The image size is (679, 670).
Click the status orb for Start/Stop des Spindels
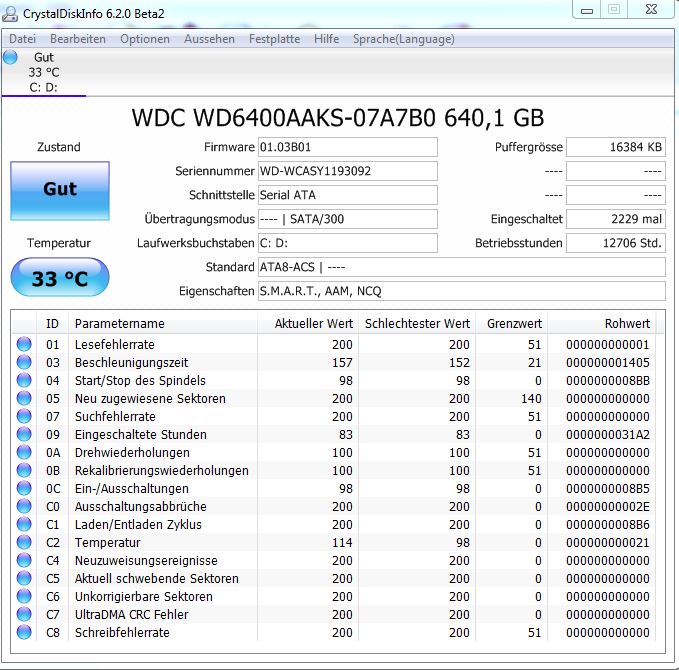[24, 380]
